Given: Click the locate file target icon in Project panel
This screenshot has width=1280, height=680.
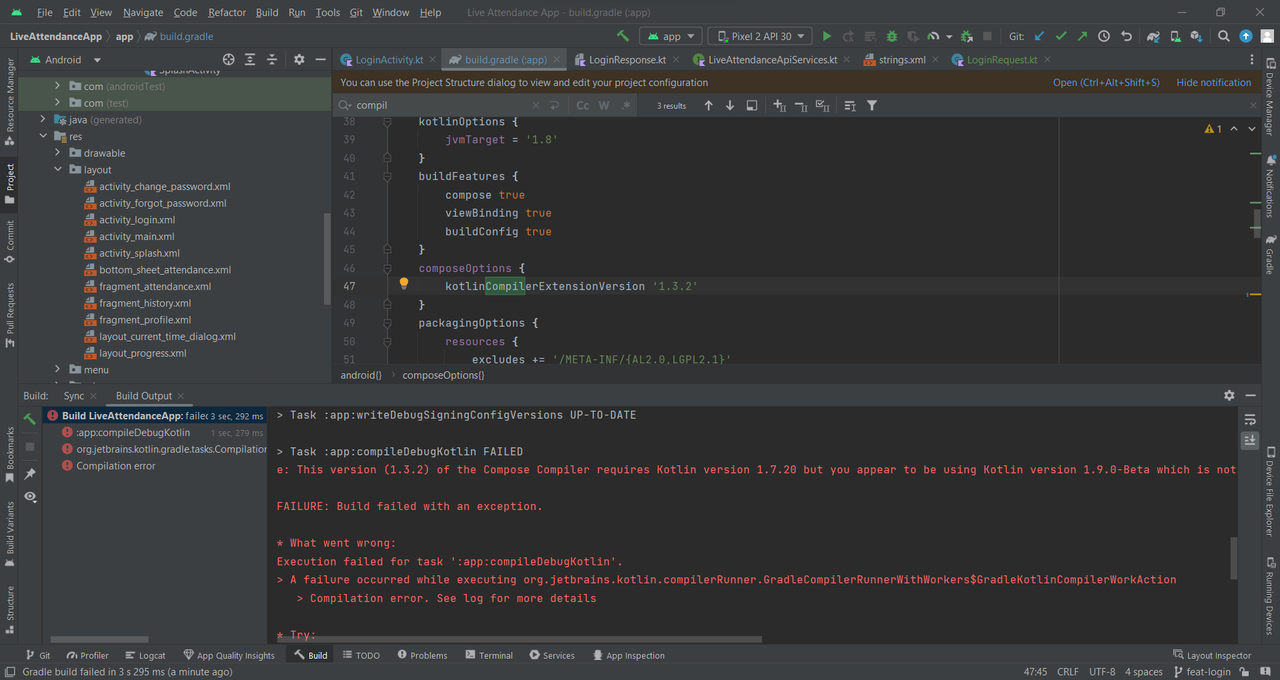Looking at the screenshot, I should [x=228, y=60].
